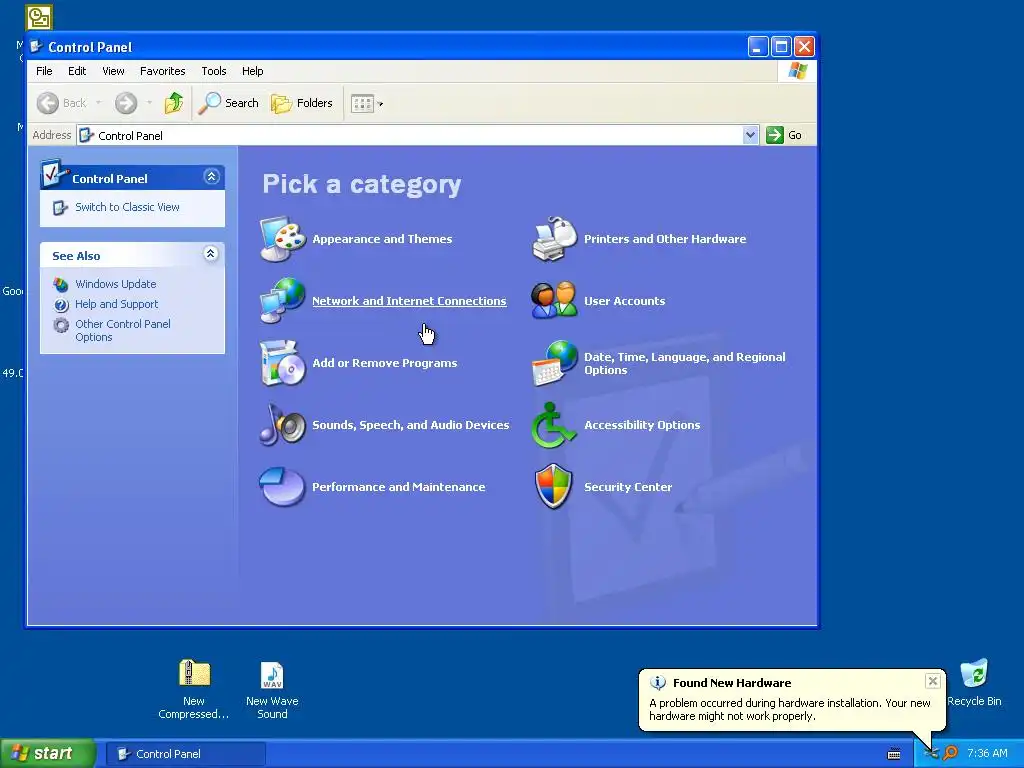Click the Printers and Other Hardware link text

pos(665,239)
